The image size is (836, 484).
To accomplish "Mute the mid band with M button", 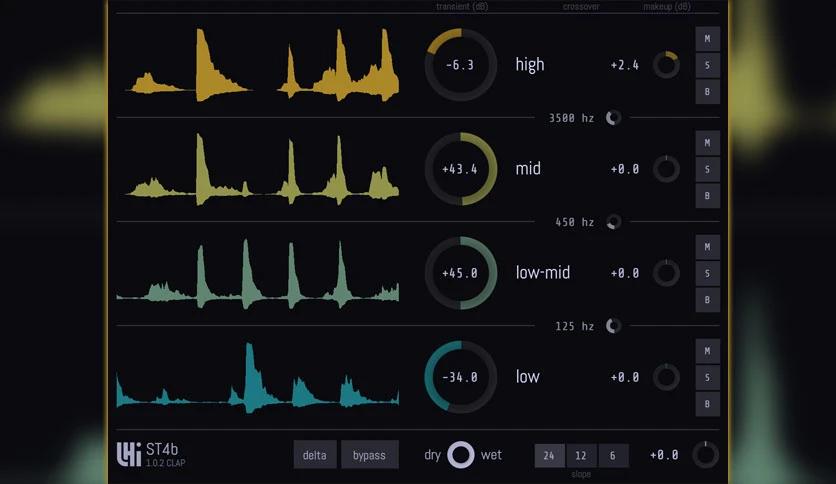I will tap(708, 143).
